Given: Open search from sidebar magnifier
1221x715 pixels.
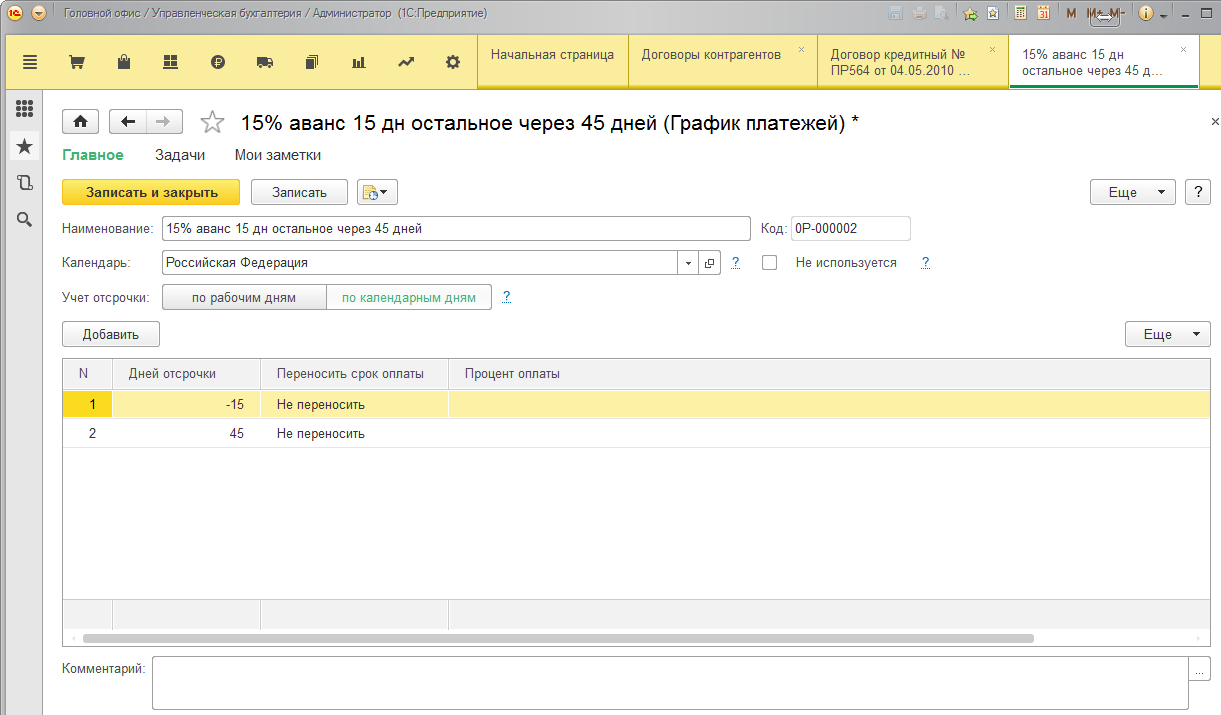Looking at the screenshot, I should pyautogui.click(x=24, y=220).
